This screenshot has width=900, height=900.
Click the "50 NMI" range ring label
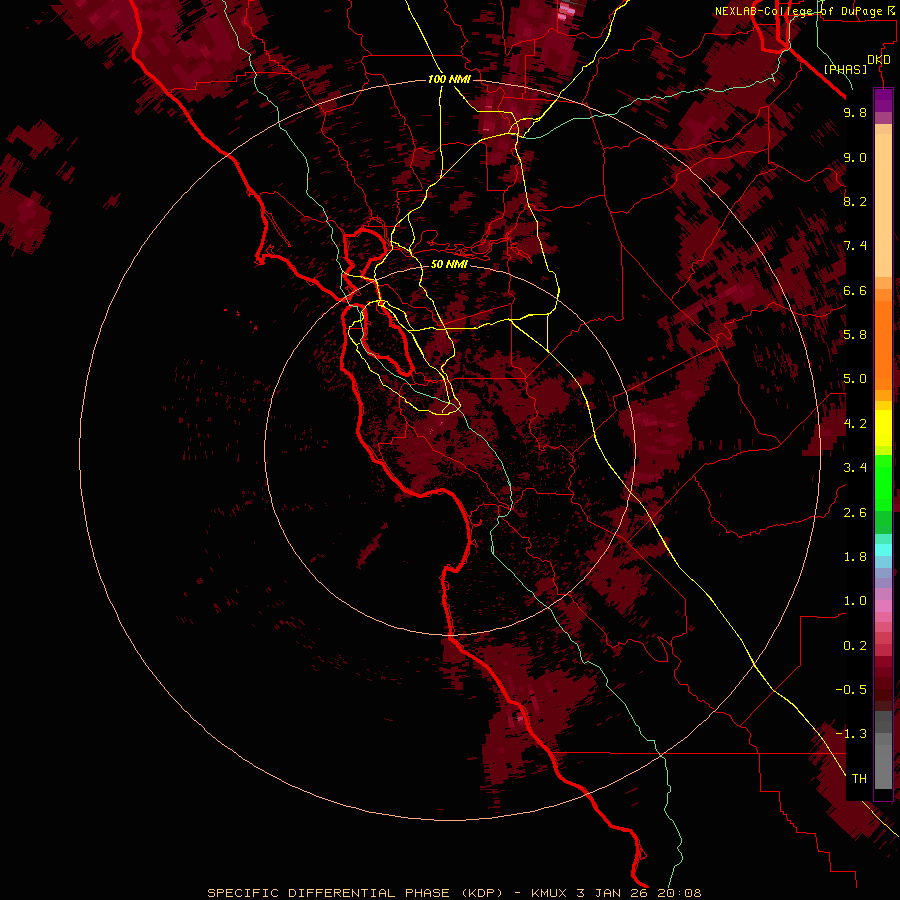449,264
